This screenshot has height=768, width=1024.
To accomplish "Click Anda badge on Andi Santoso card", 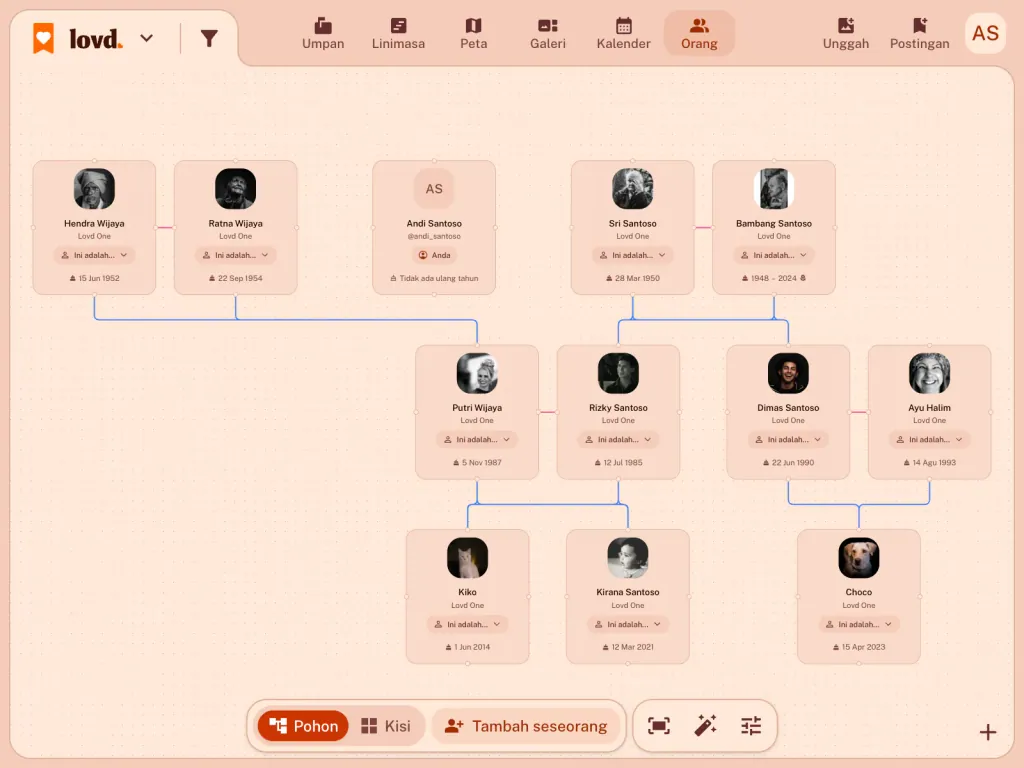I will coord(434,255).
